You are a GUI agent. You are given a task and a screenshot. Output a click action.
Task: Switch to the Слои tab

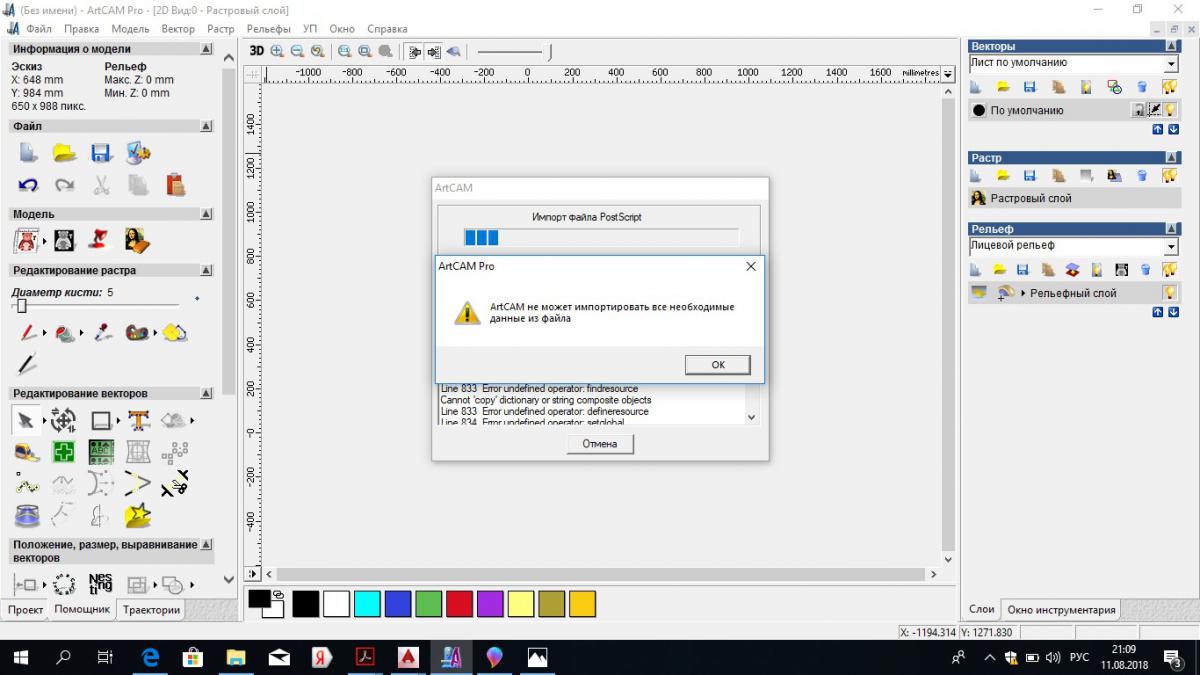[x=982, y=609]
